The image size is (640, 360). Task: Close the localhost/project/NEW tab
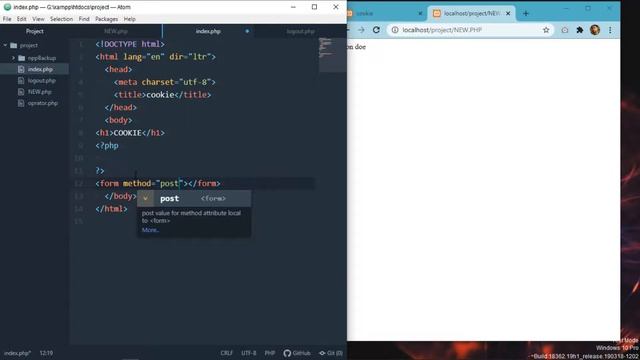[x=508, y=13]
